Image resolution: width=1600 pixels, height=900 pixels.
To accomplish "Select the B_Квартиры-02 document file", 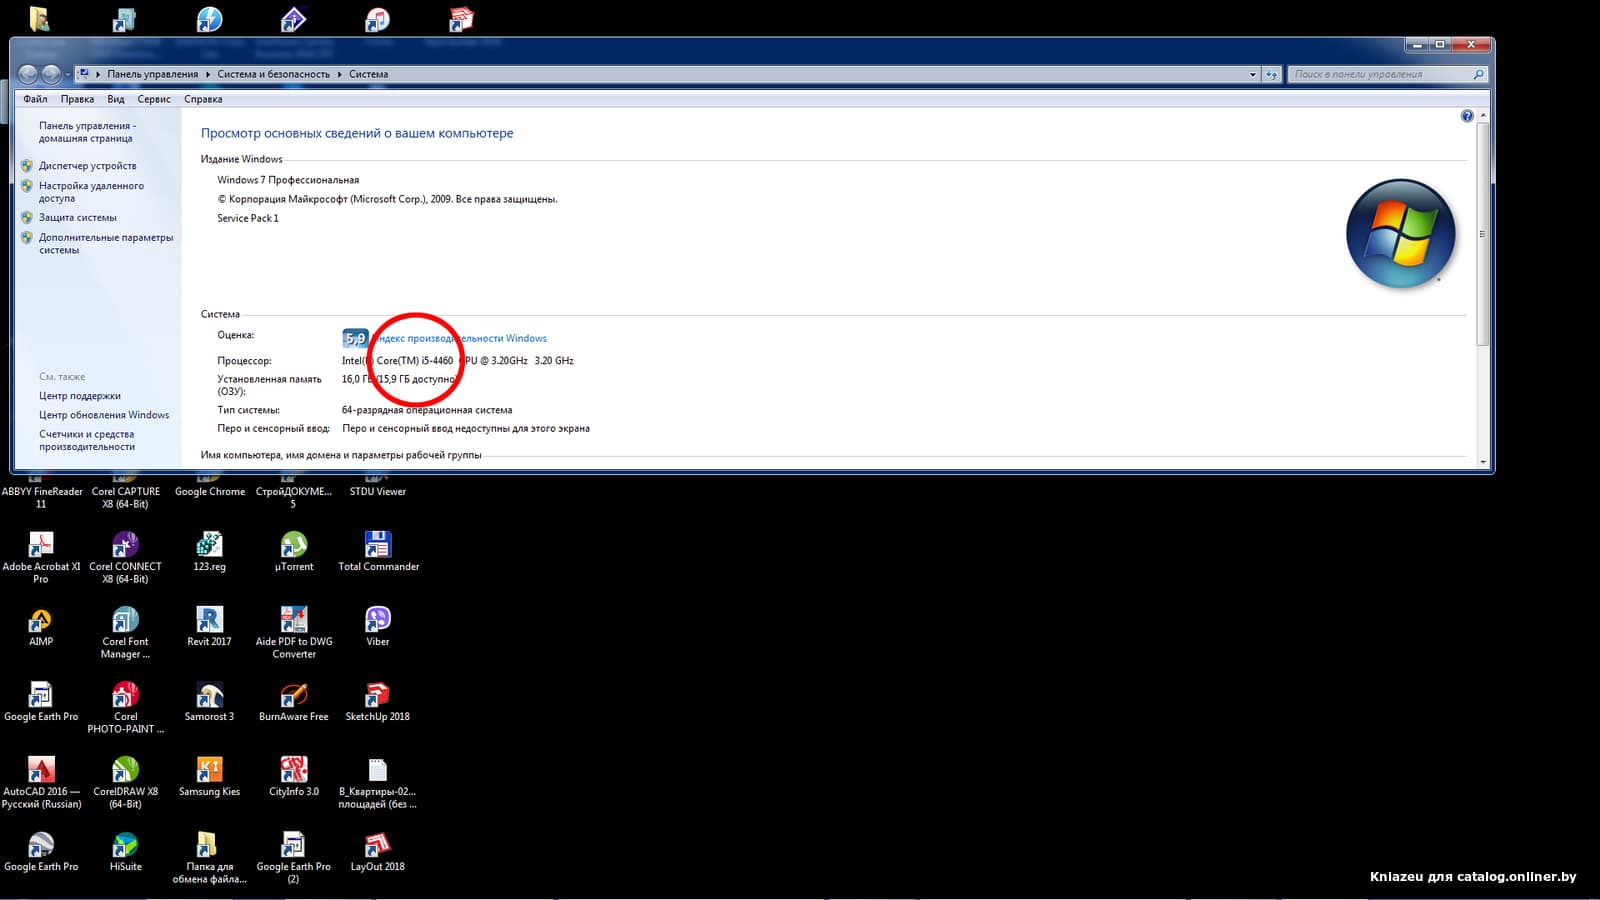I will pos(378,782).
